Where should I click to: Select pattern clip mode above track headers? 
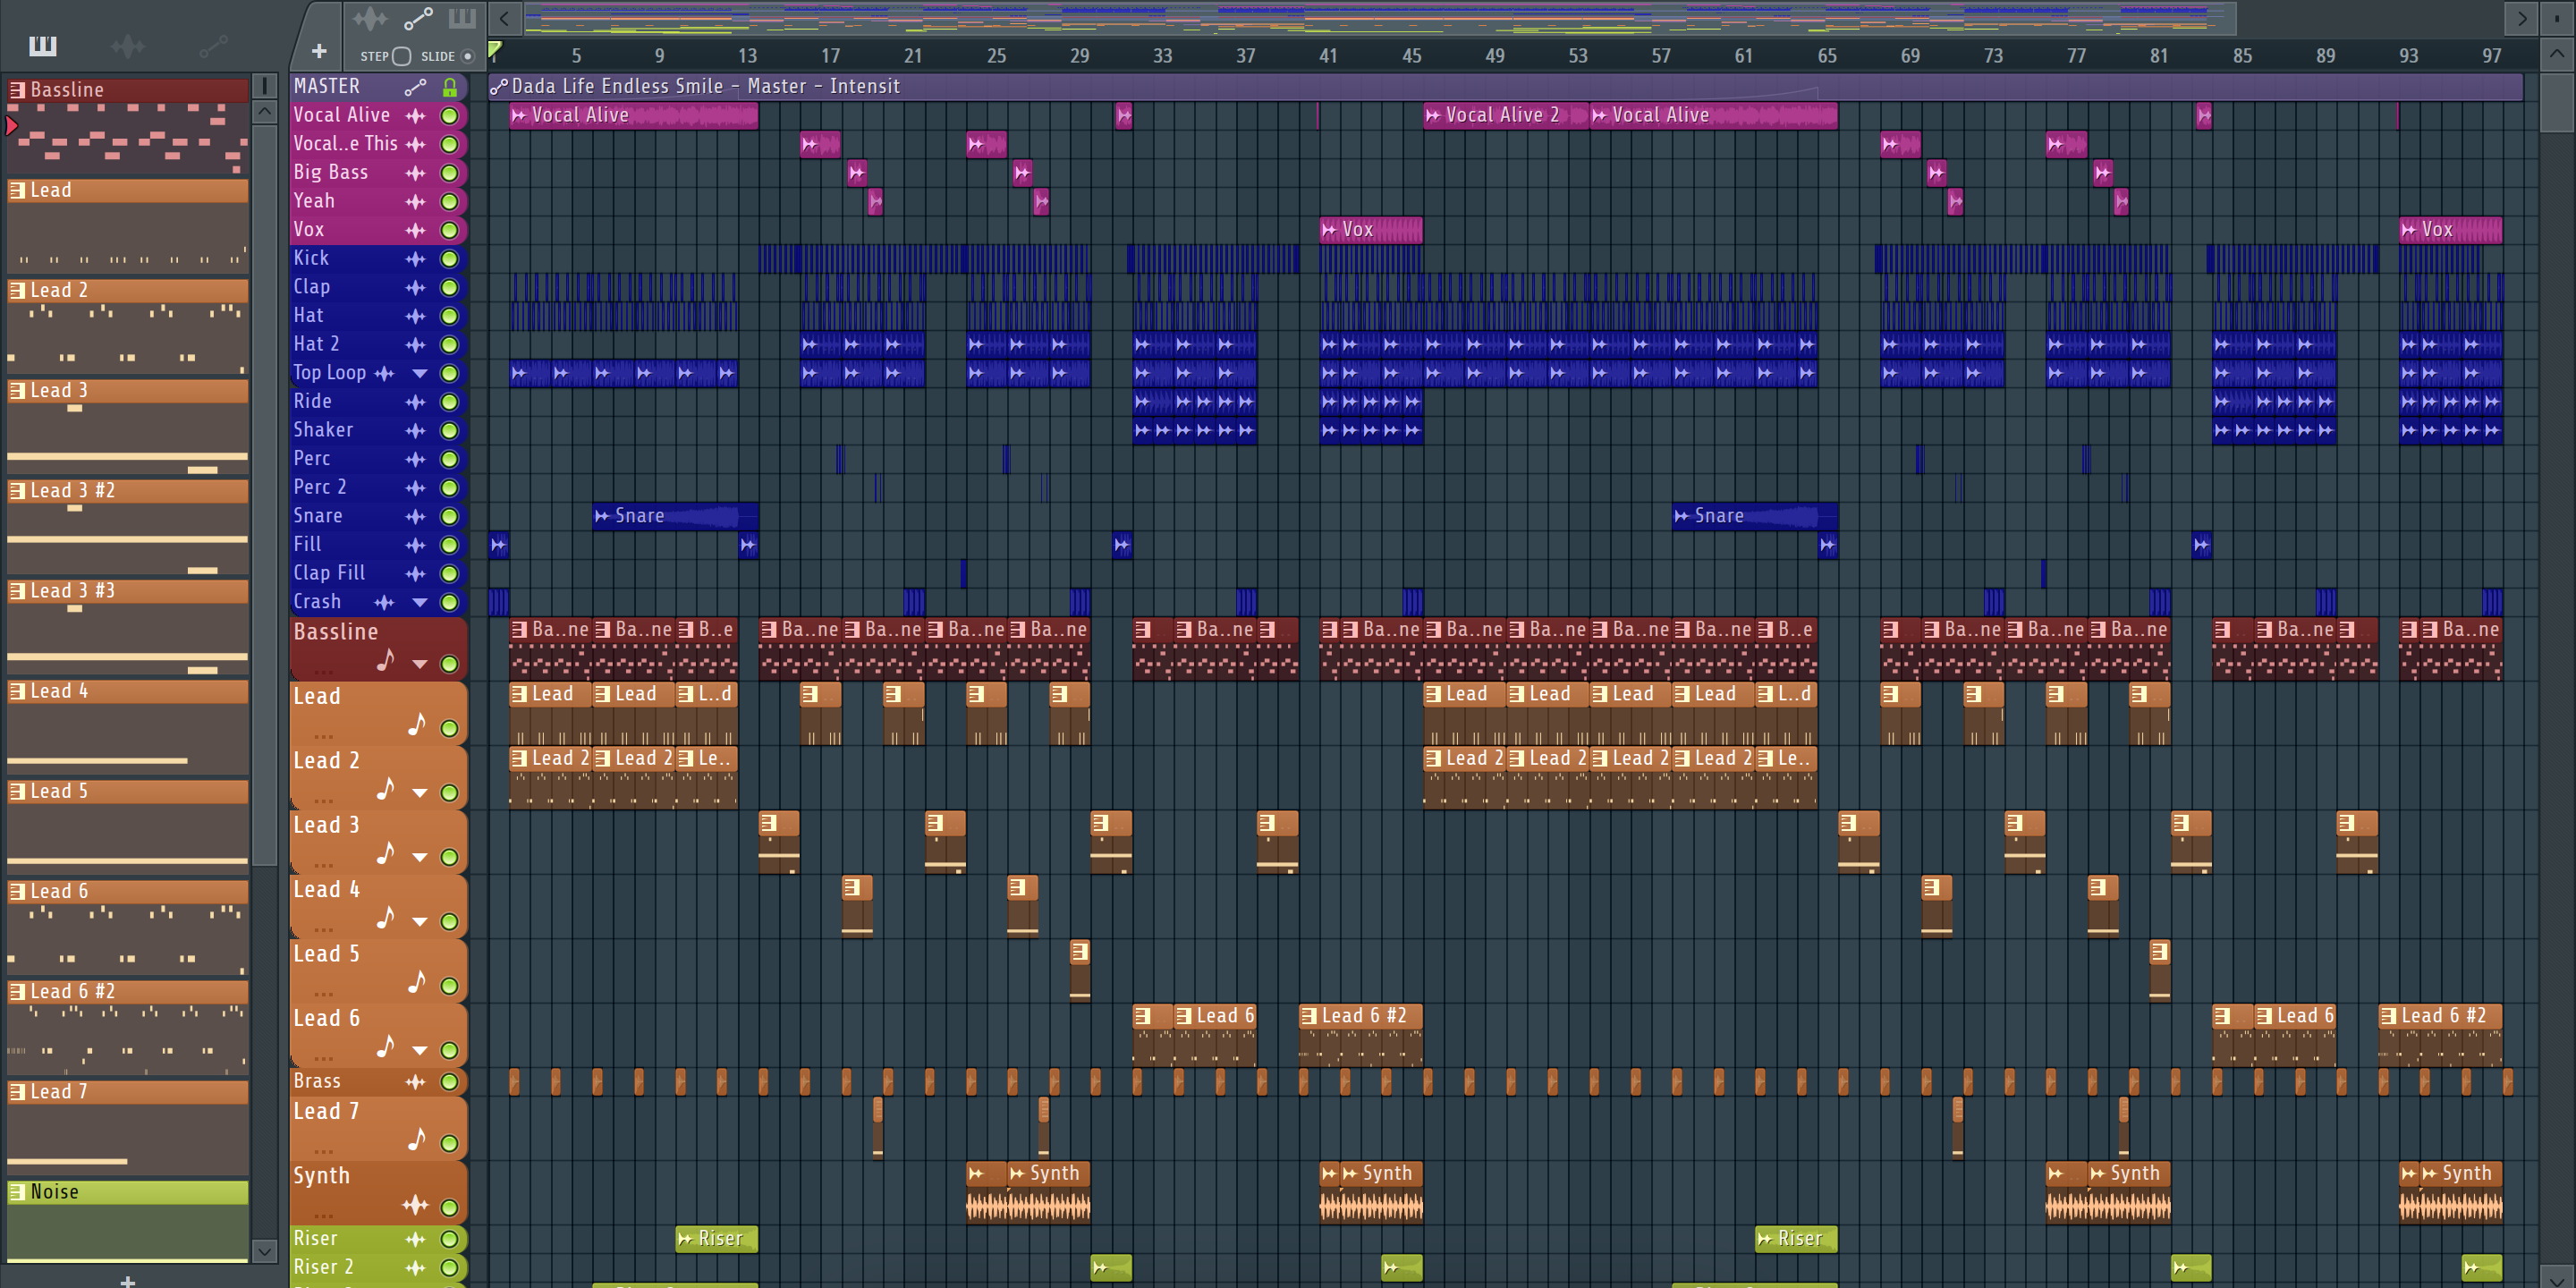(x=462, y=18)
